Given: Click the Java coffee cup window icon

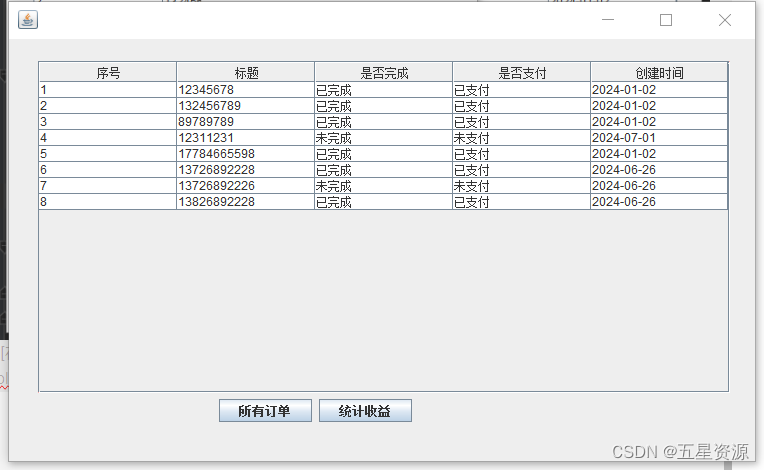Looking at the screenshot, I should pos(28,20).
